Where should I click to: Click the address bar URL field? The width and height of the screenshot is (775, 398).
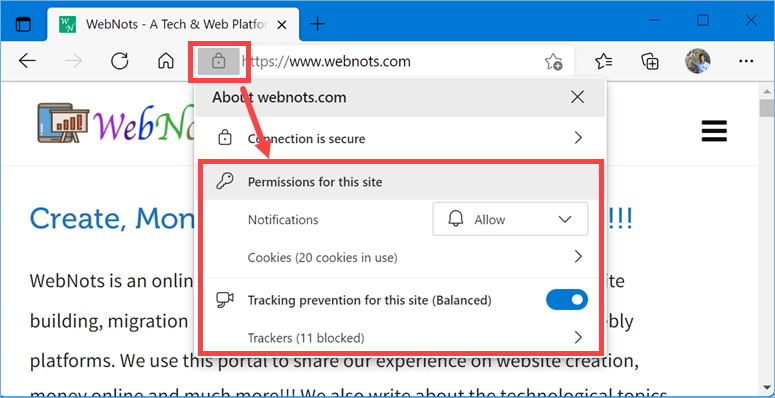click(390, 62)
